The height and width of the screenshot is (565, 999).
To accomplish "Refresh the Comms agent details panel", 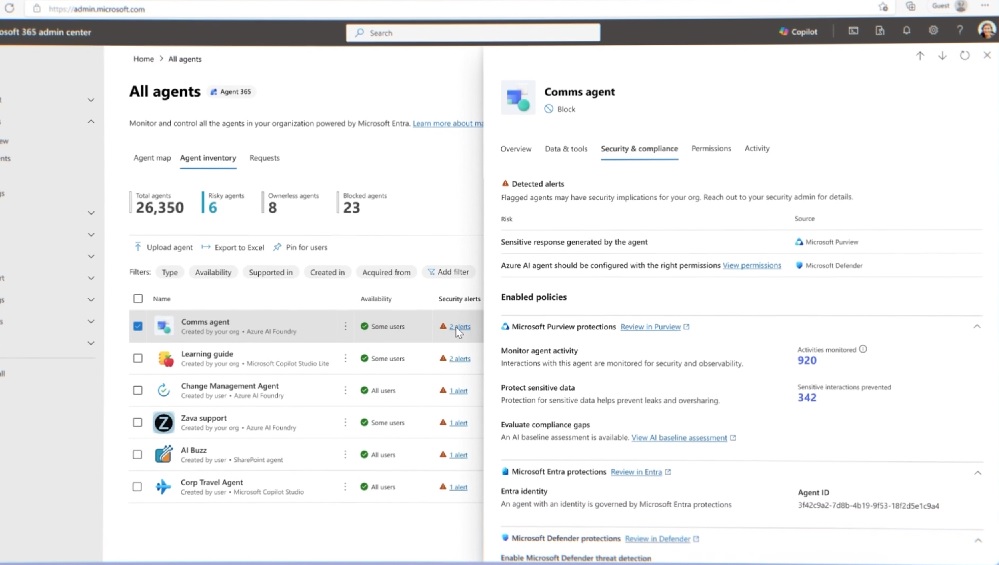I will [965, 56].
